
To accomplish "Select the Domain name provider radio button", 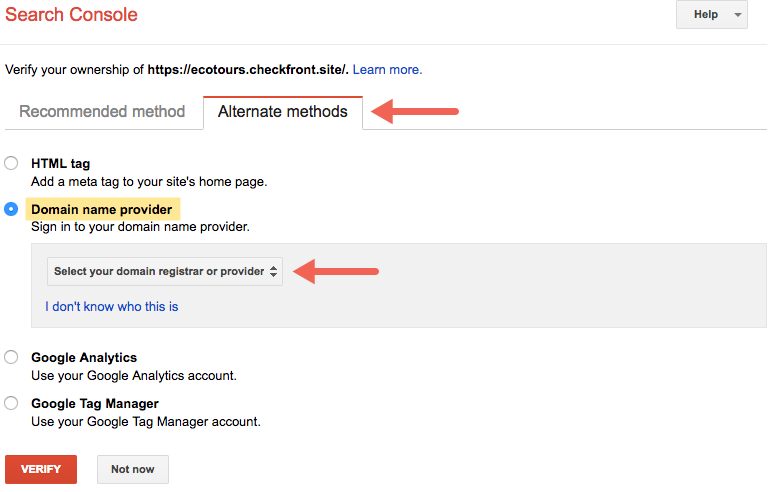I will coord(11,209).
